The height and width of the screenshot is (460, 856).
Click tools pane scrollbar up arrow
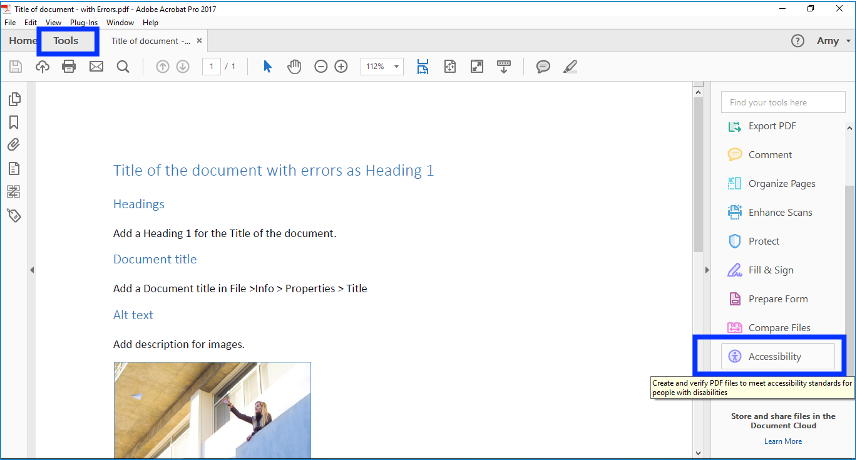[x=849, y=128]
